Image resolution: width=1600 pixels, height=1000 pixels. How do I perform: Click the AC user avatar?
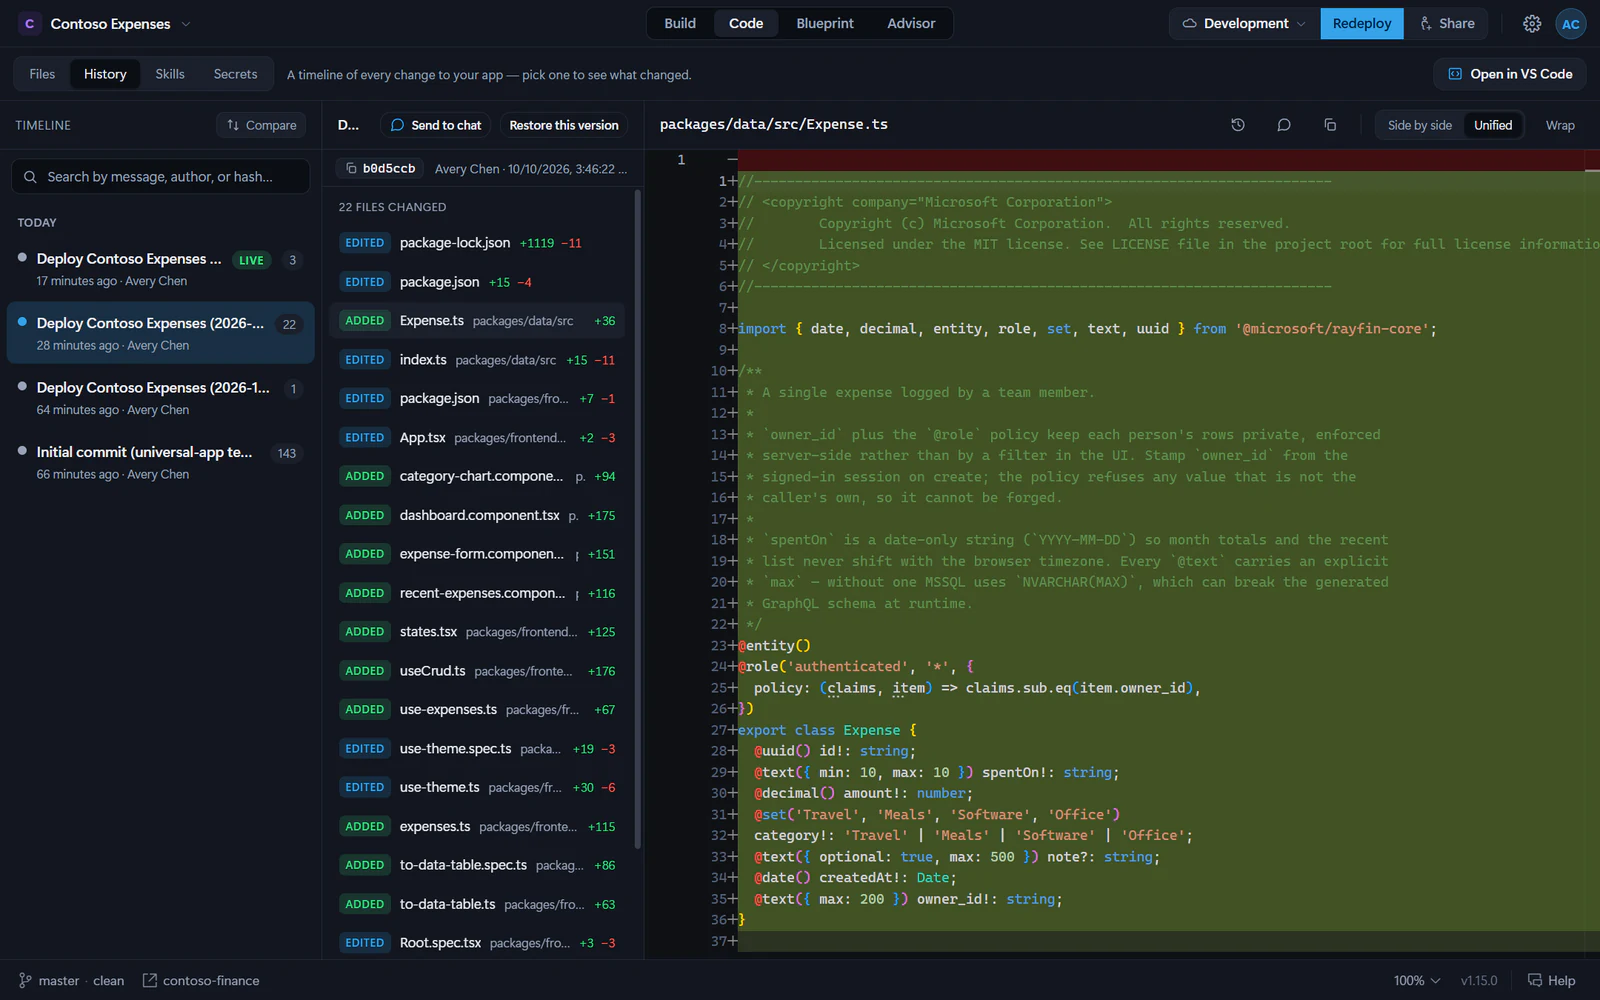click(1571, 24)
